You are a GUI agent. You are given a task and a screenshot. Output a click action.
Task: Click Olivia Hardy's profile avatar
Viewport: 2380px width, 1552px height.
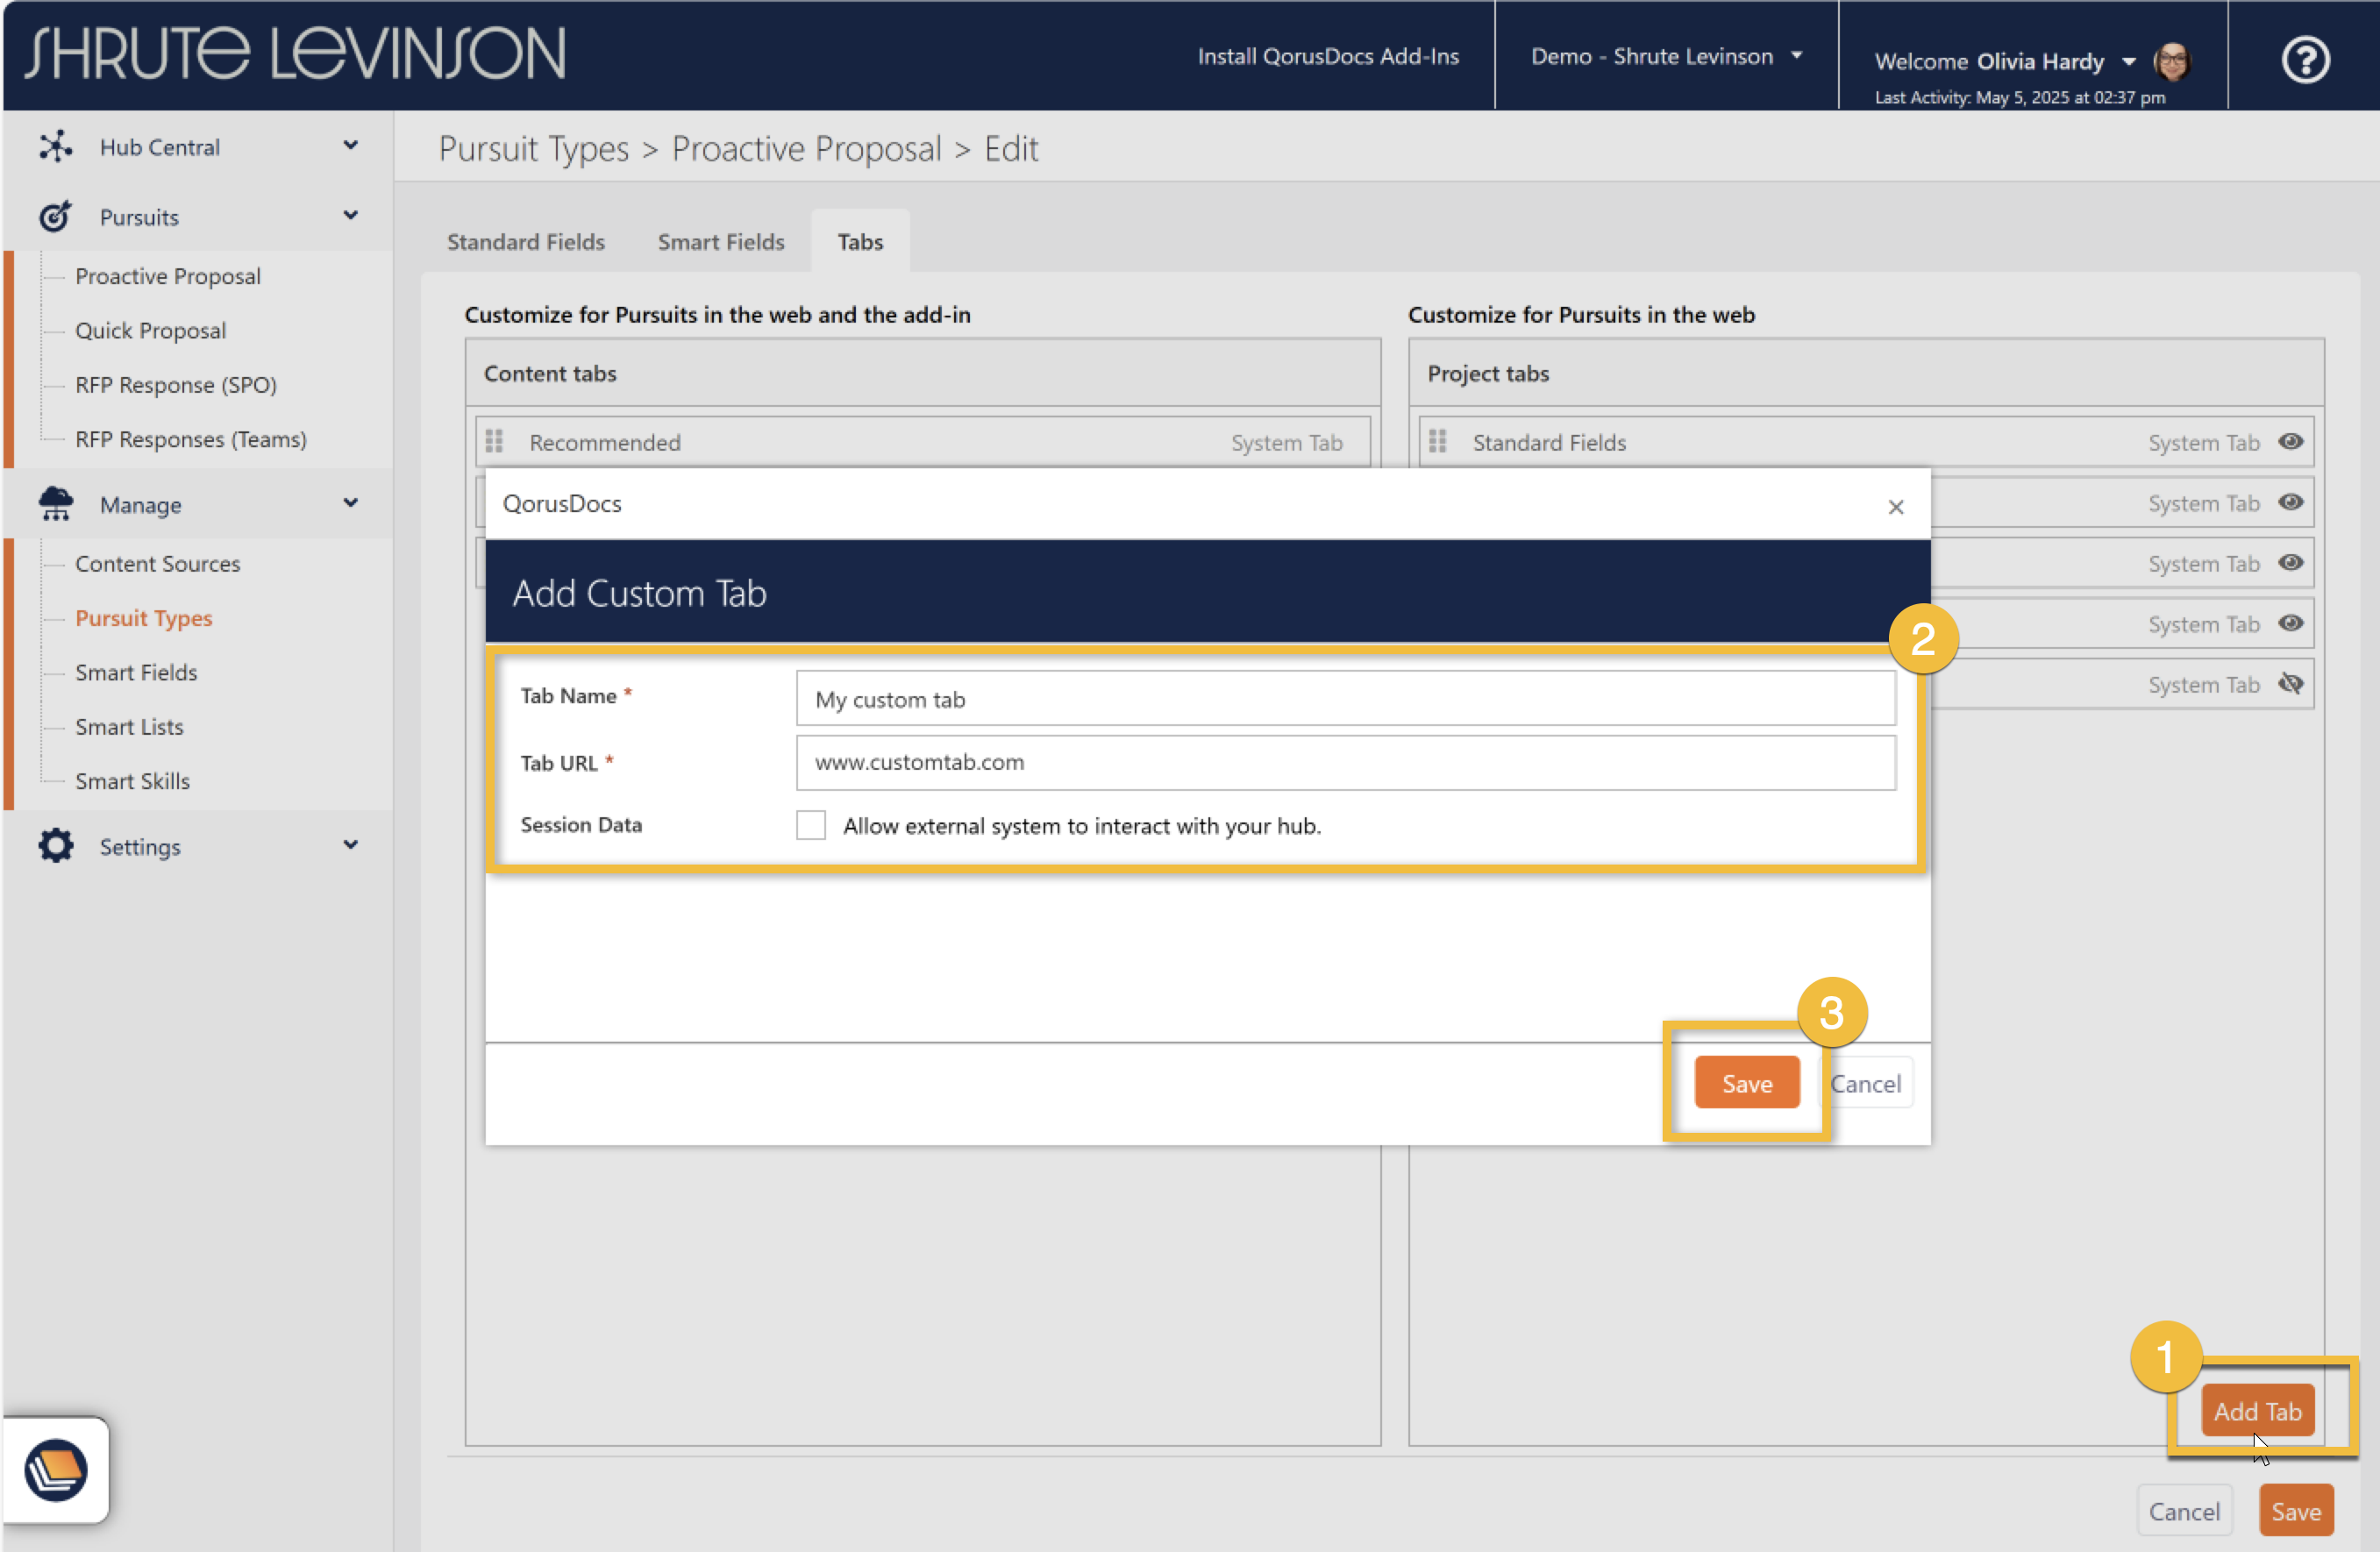(2172, 61)
